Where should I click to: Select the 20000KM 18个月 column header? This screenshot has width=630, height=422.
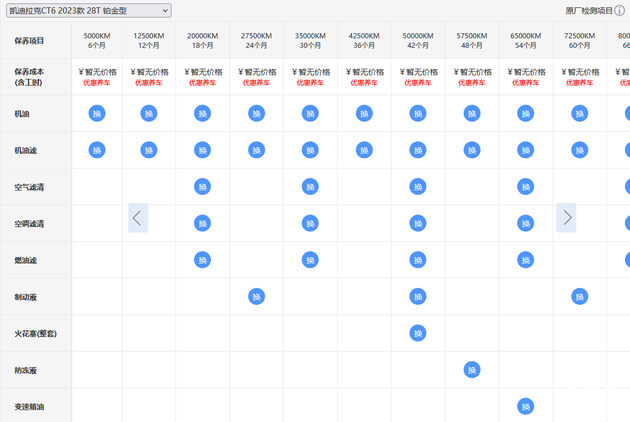[x=203, y=40]
